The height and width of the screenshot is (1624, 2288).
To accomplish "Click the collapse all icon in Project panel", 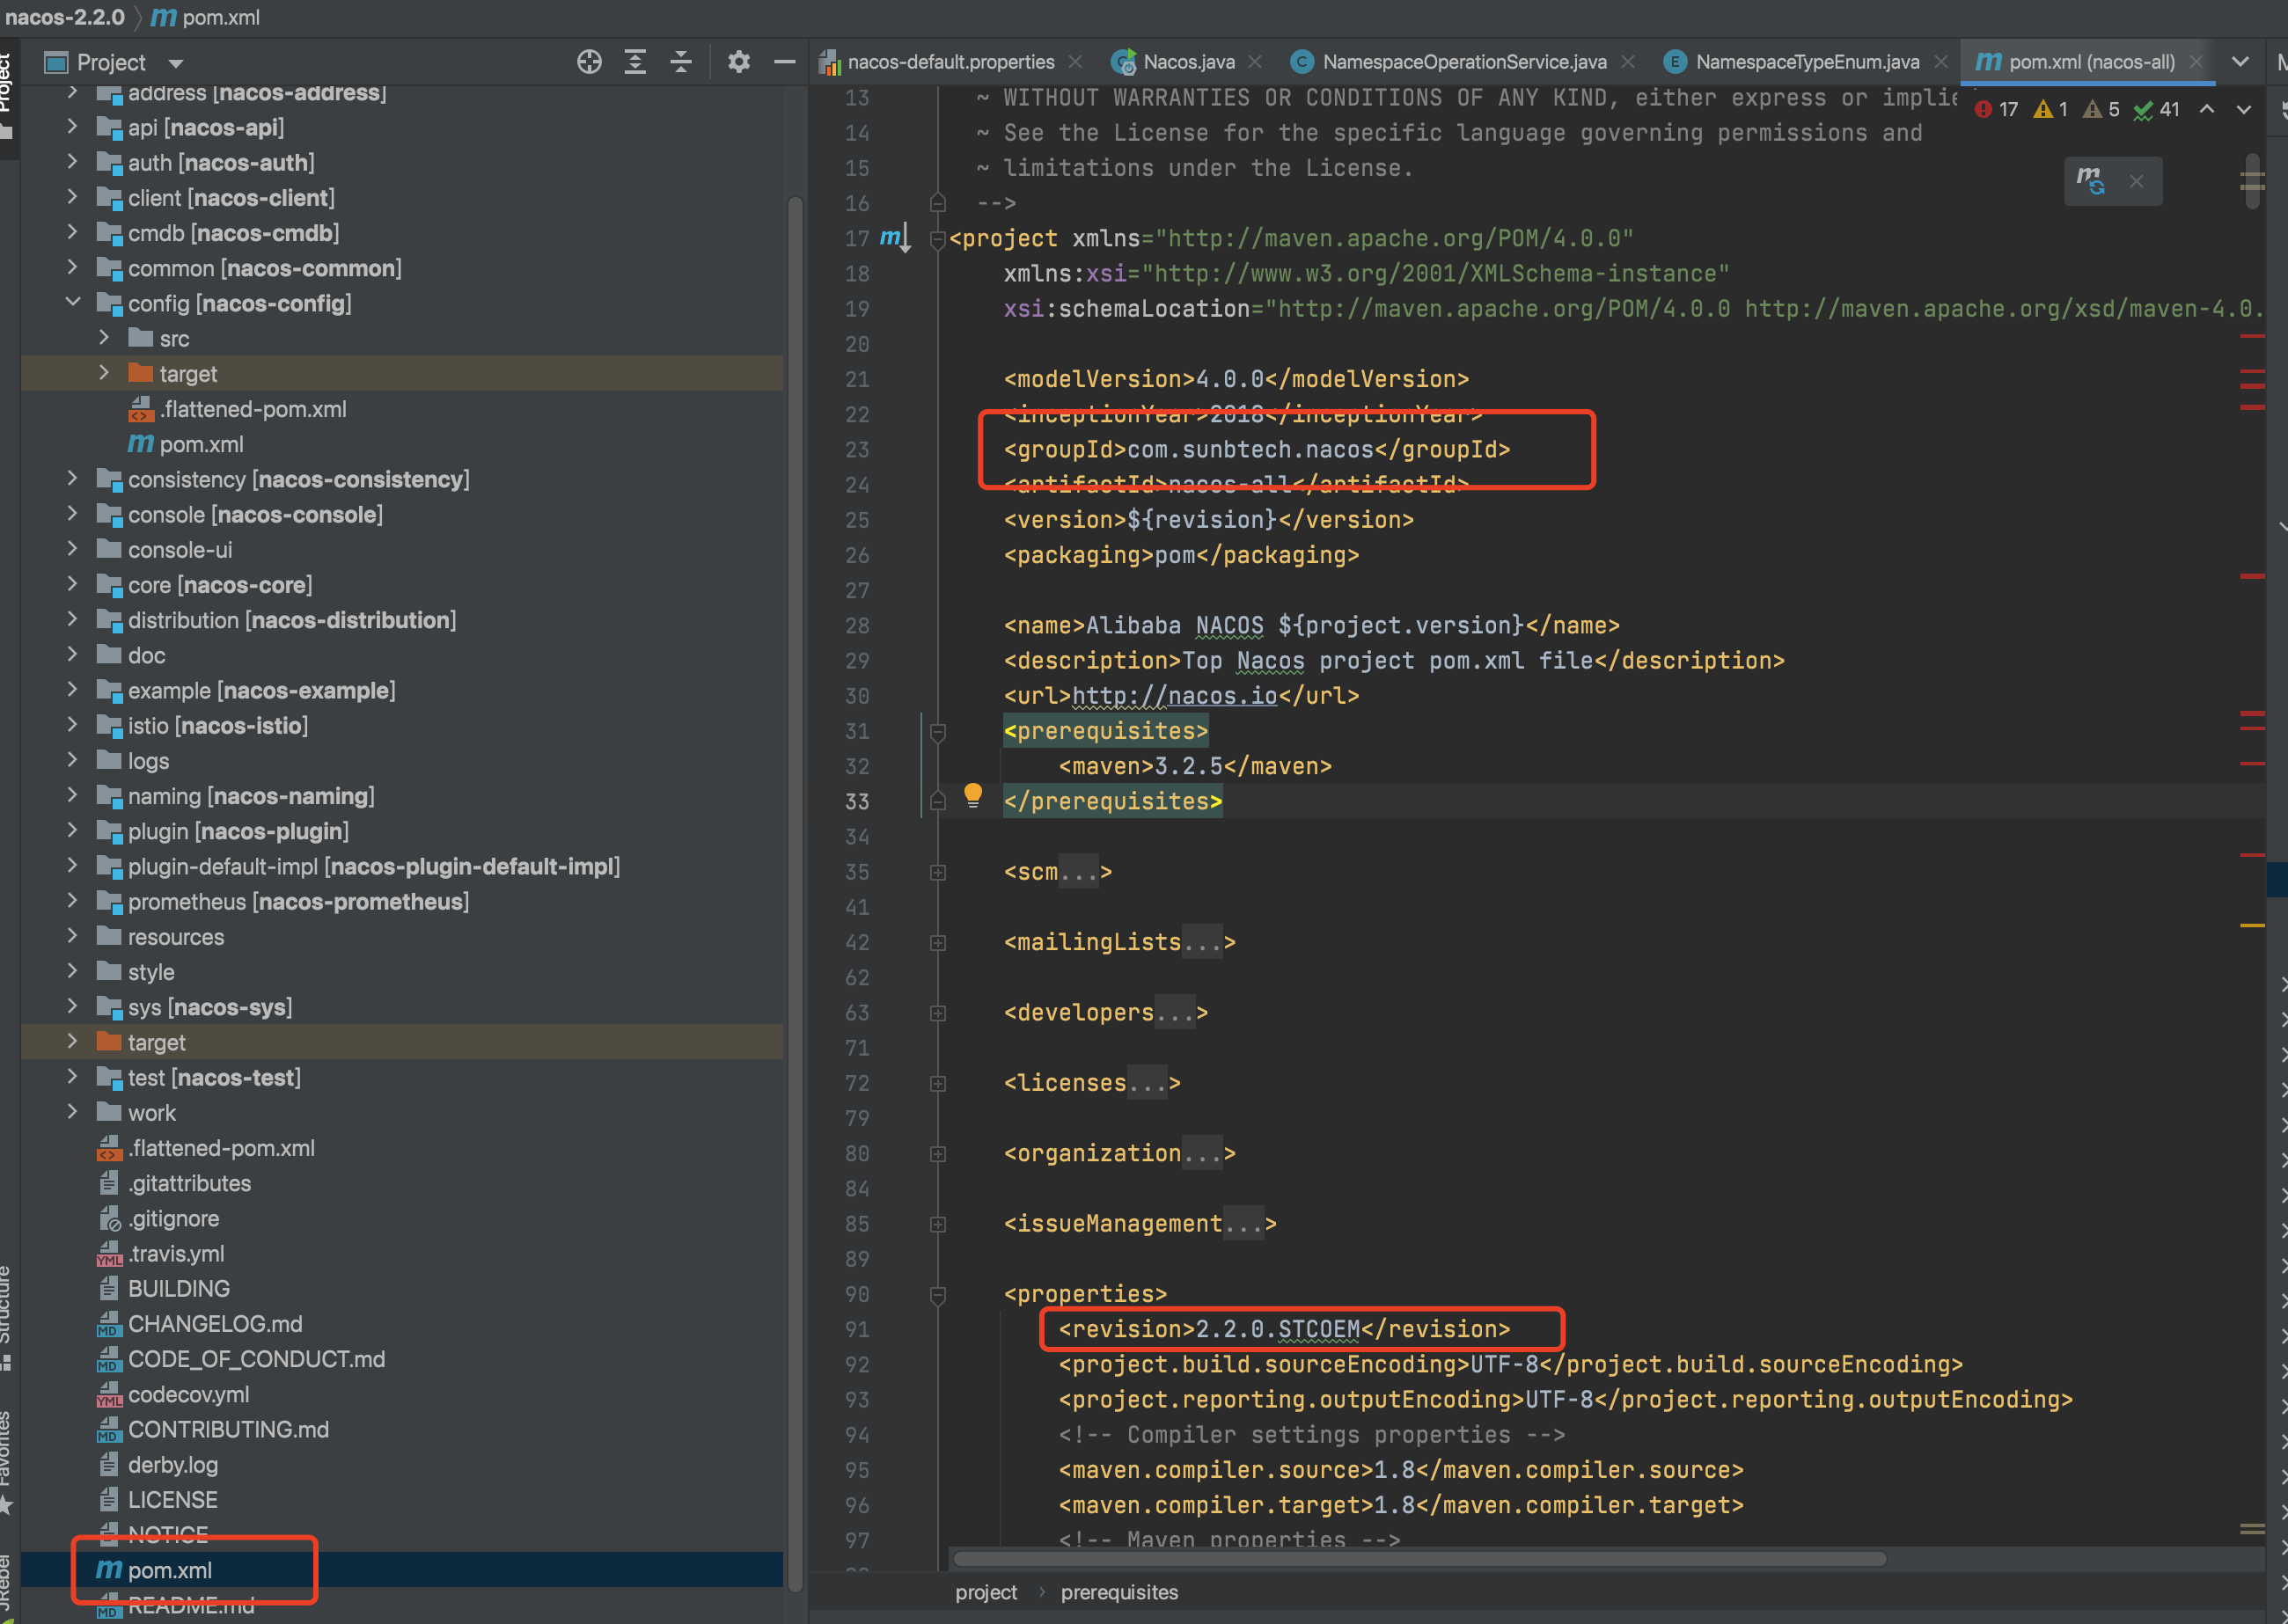I will click(x=681, y=62).
